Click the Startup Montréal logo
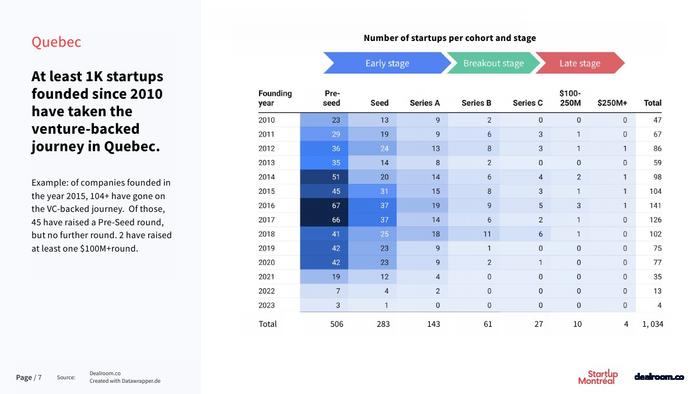700x394 pixels. click(x=598, y=377)
